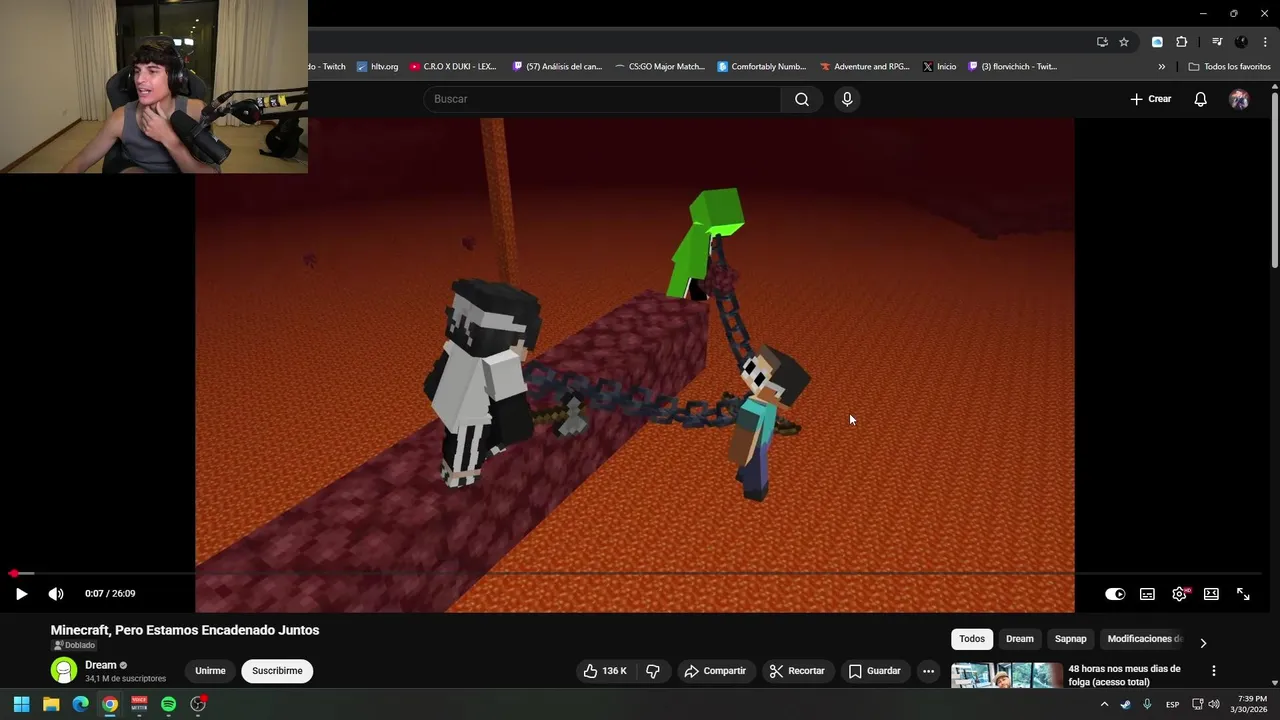Open the Chrome three-dot menu

coord(1264,42)
